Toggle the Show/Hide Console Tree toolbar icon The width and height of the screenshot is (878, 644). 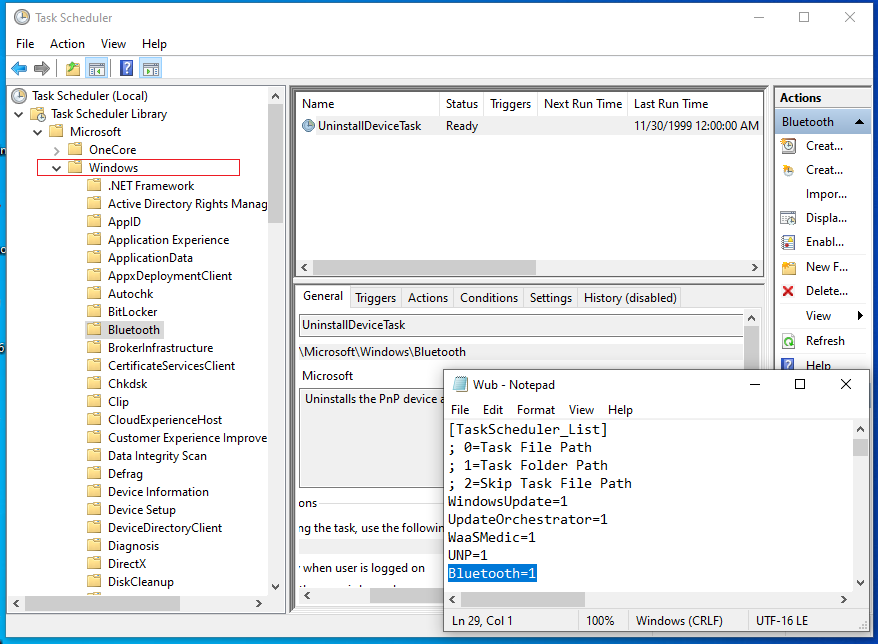(x=97, y=69)
